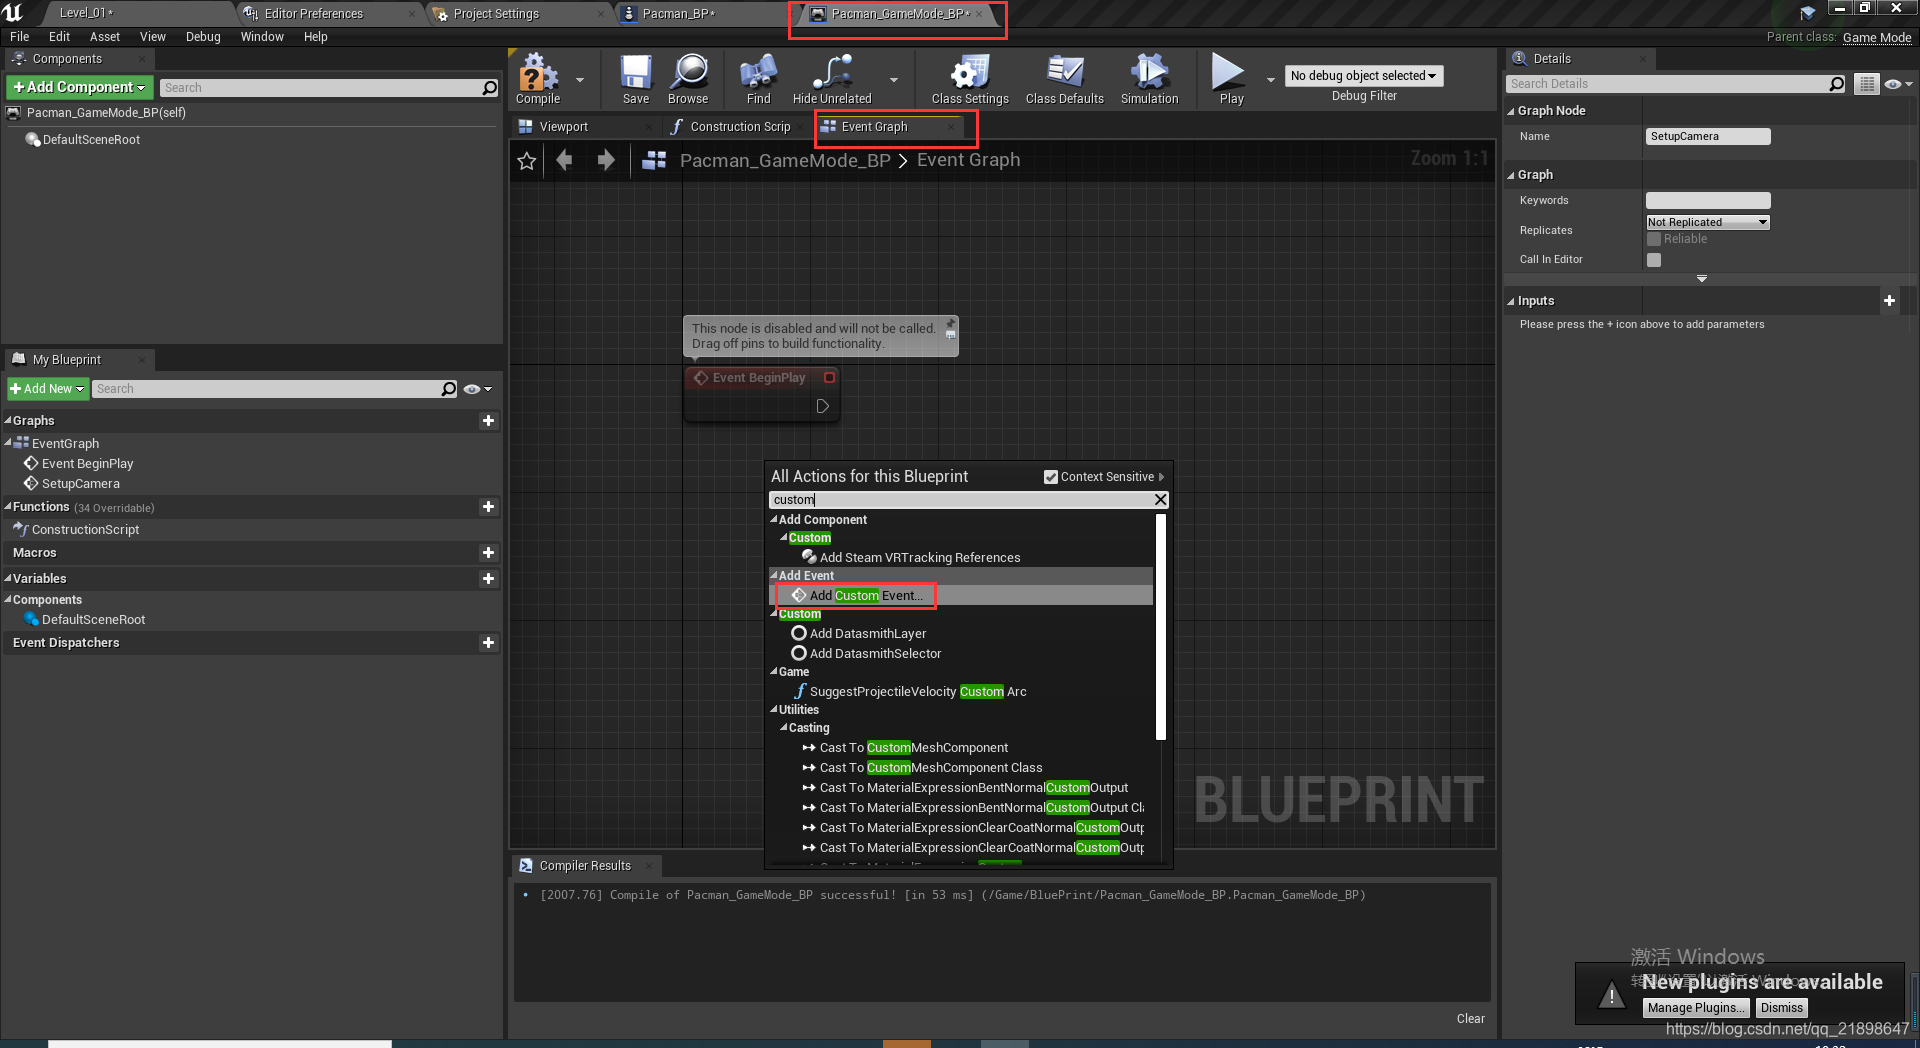1920x1048 pixels.
Task: Expand Compile options dropdown arrow
Action: (580, 79)
